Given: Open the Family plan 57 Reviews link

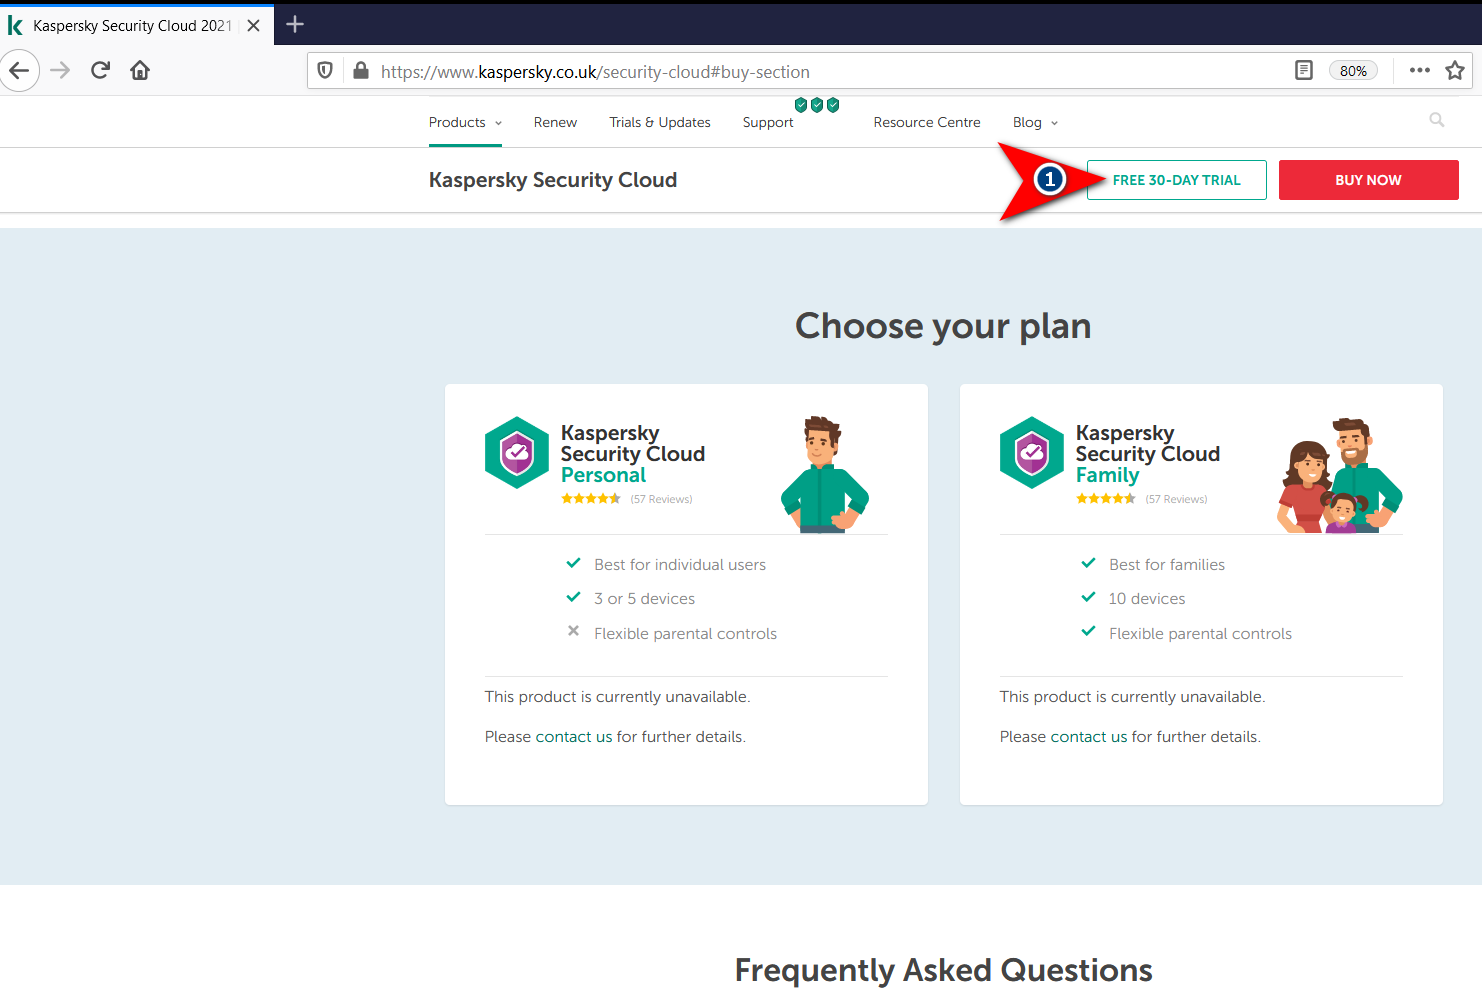Looking at the screenshot, I should coord(1177,499).
